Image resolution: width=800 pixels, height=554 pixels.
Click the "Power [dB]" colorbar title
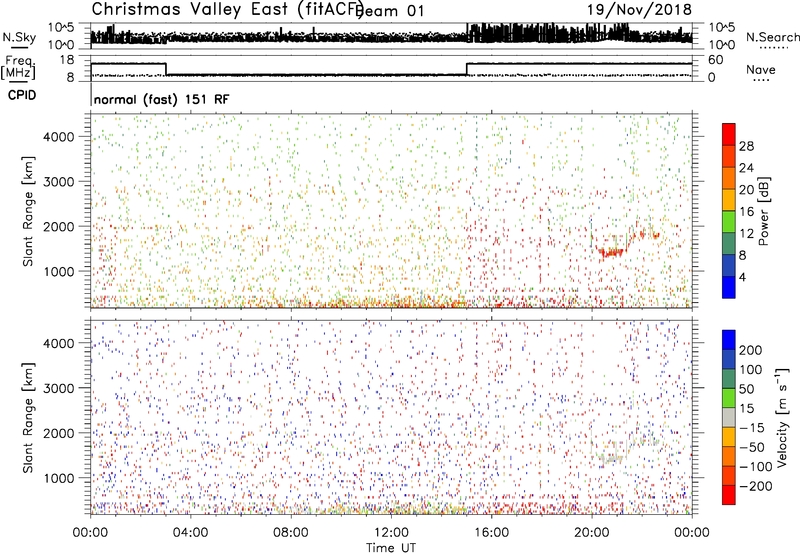pyautogui.click(x=764, y=211)
